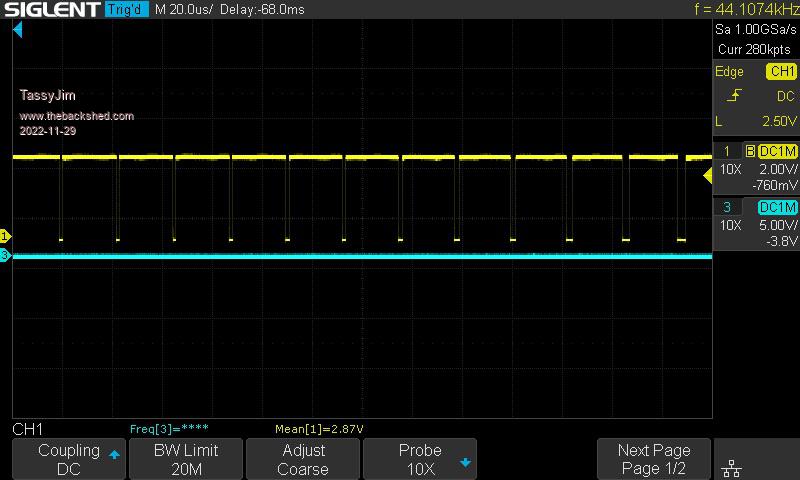The image size is (800, 480).
Task: Select the yellow trigger level arrow marker
Action: (708, 176)
